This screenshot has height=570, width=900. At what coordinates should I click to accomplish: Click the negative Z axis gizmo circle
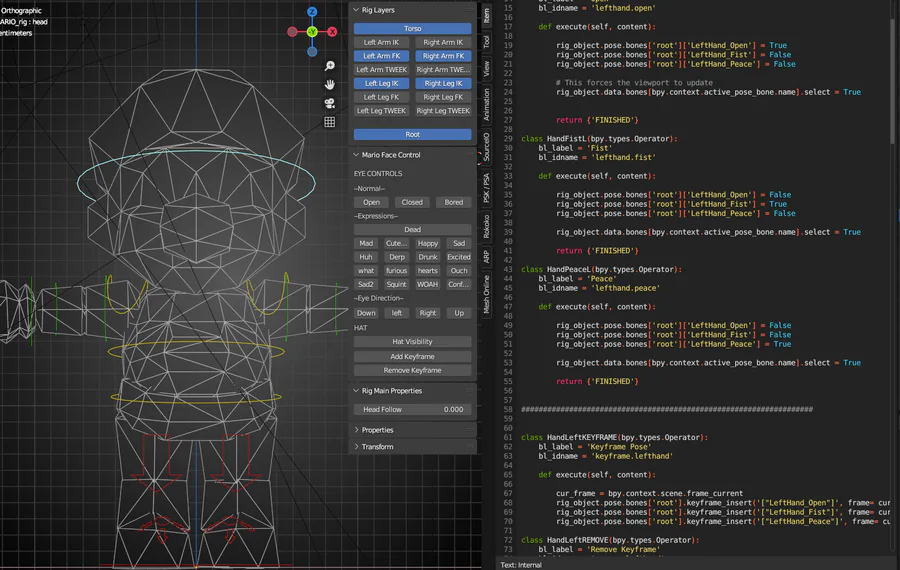[312, 52]
